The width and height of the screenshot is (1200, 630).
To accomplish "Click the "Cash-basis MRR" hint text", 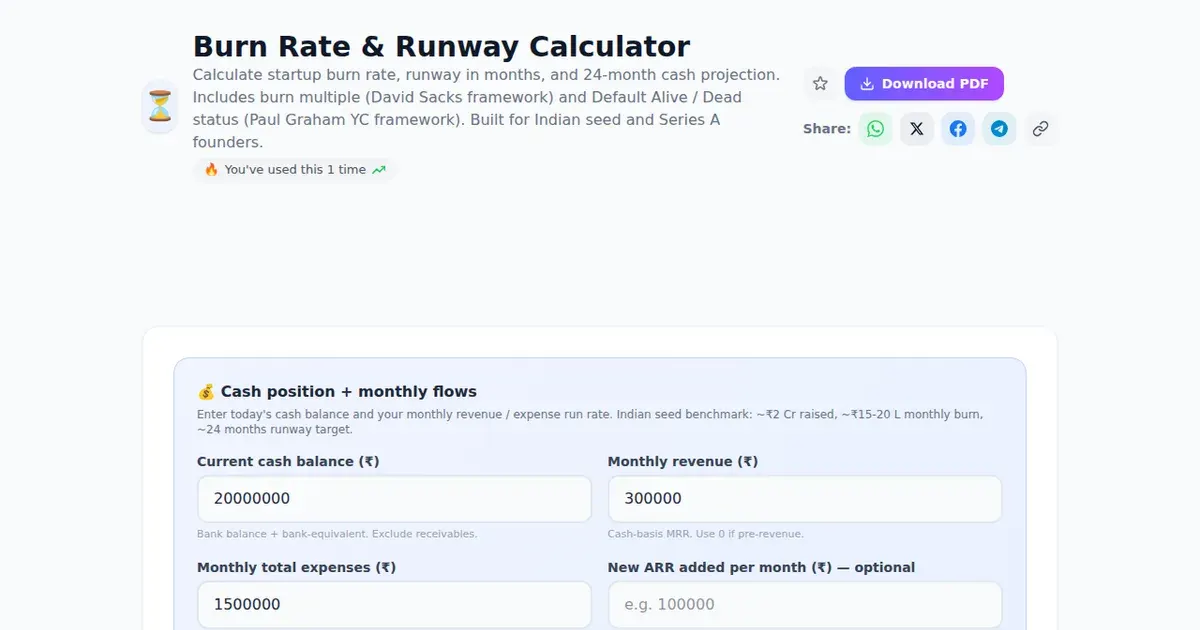I will point(706,534).
